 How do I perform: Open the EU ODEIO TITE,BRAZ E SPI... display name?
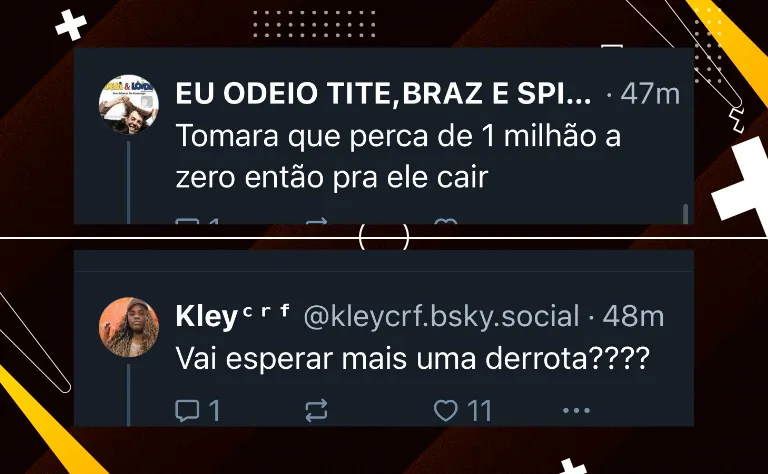[384, 94]
